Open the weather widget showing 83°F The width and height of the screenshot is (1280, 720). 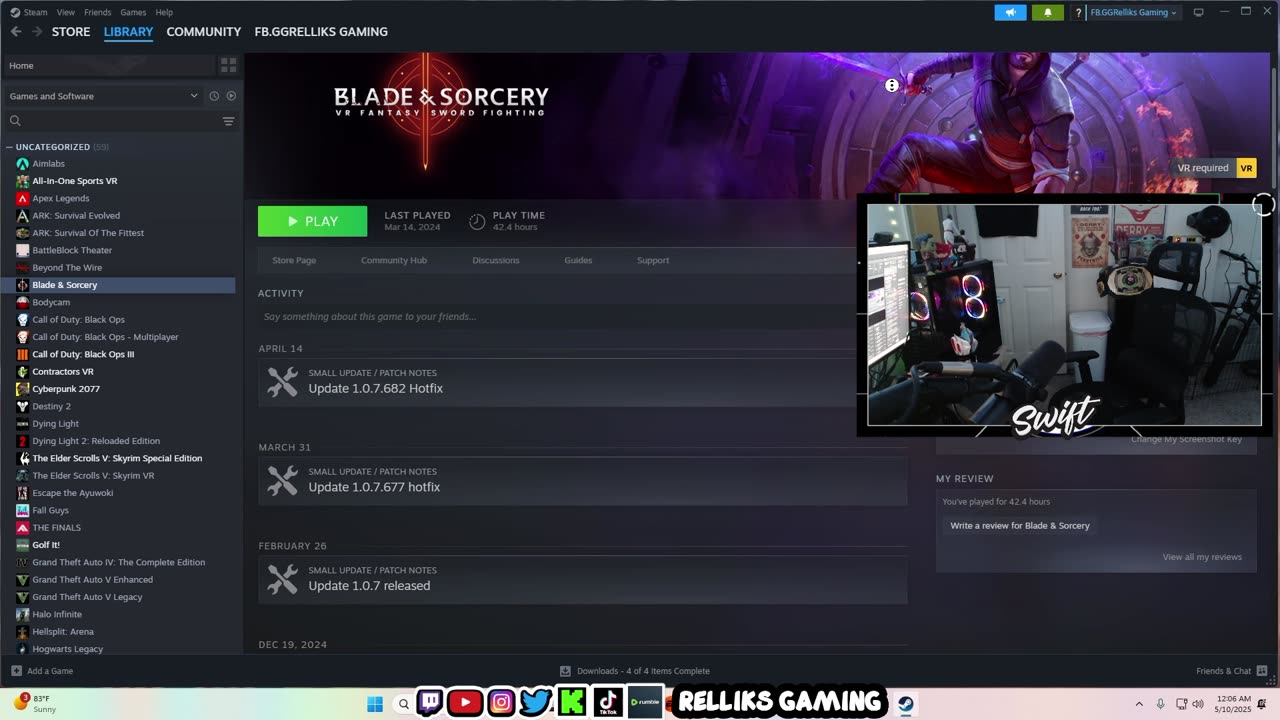36,703
